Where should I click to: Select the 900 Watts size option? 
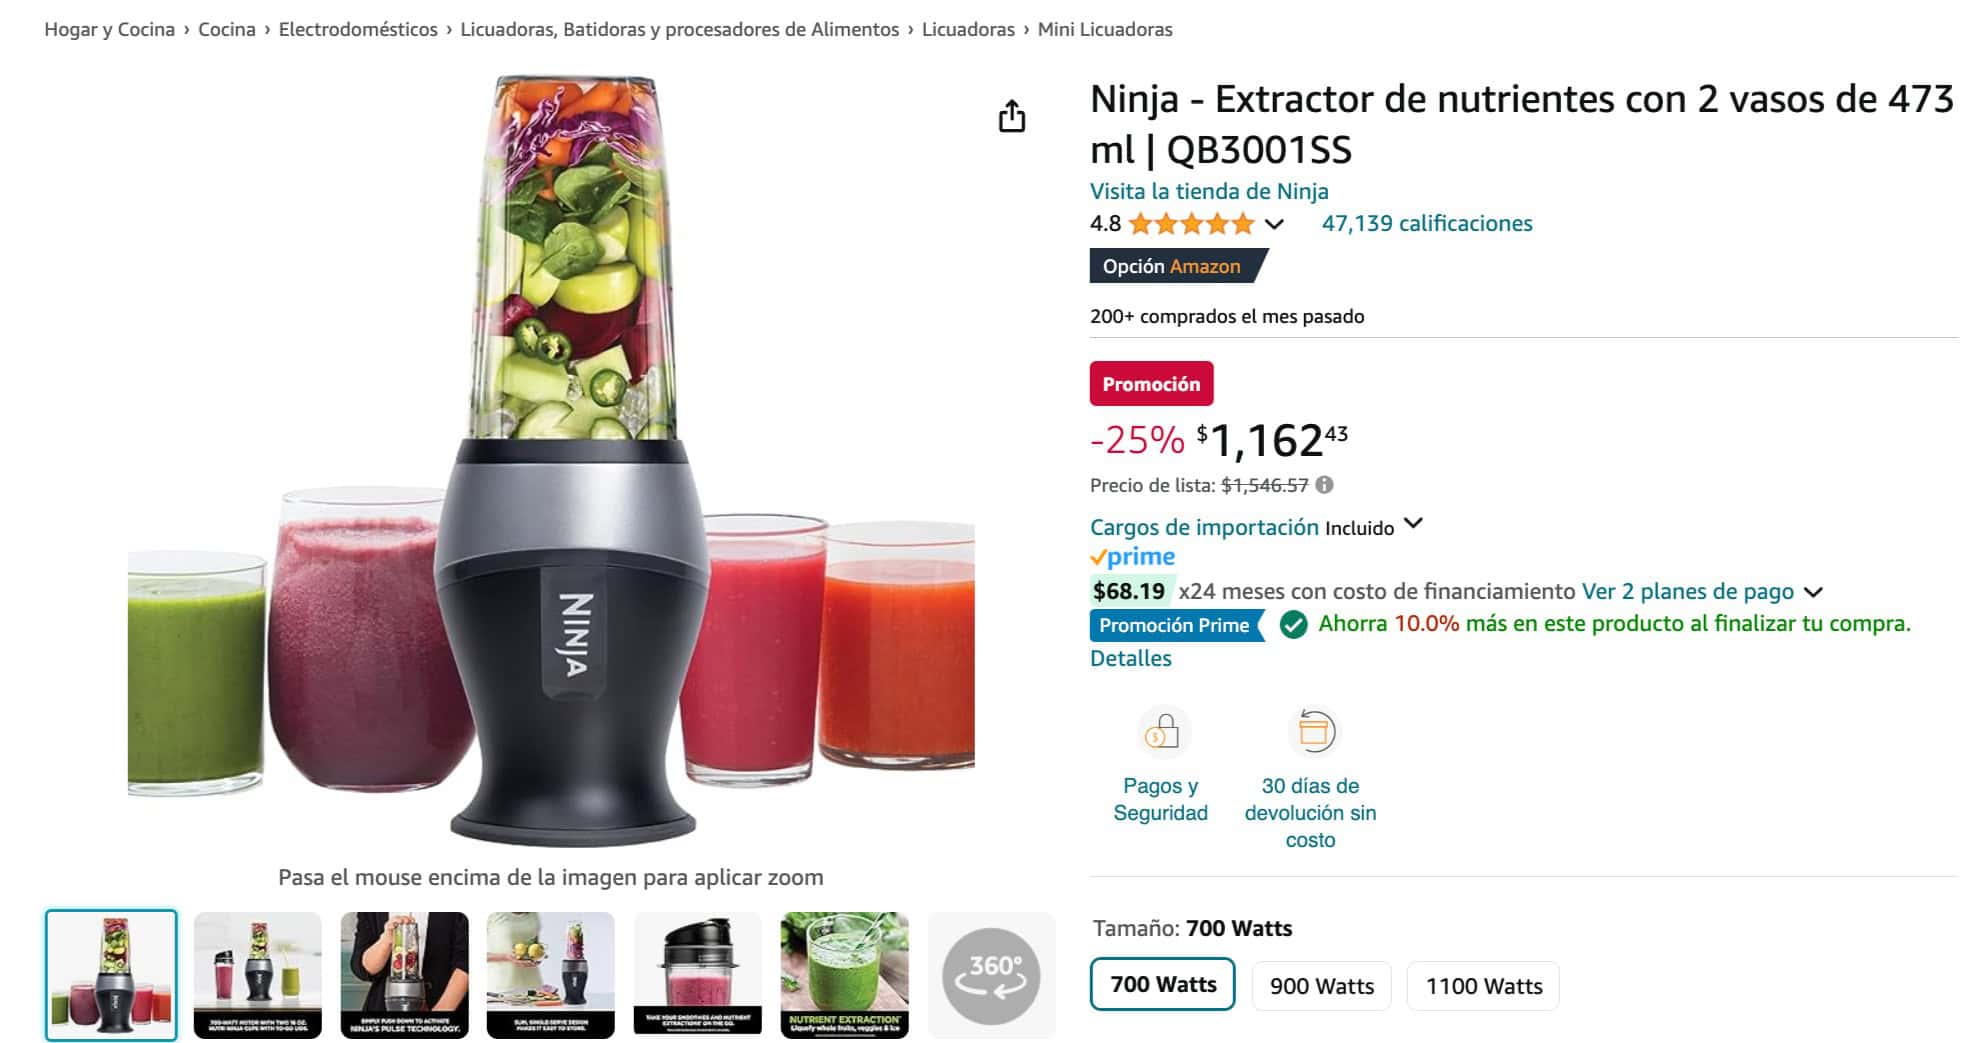[1322, 986]
